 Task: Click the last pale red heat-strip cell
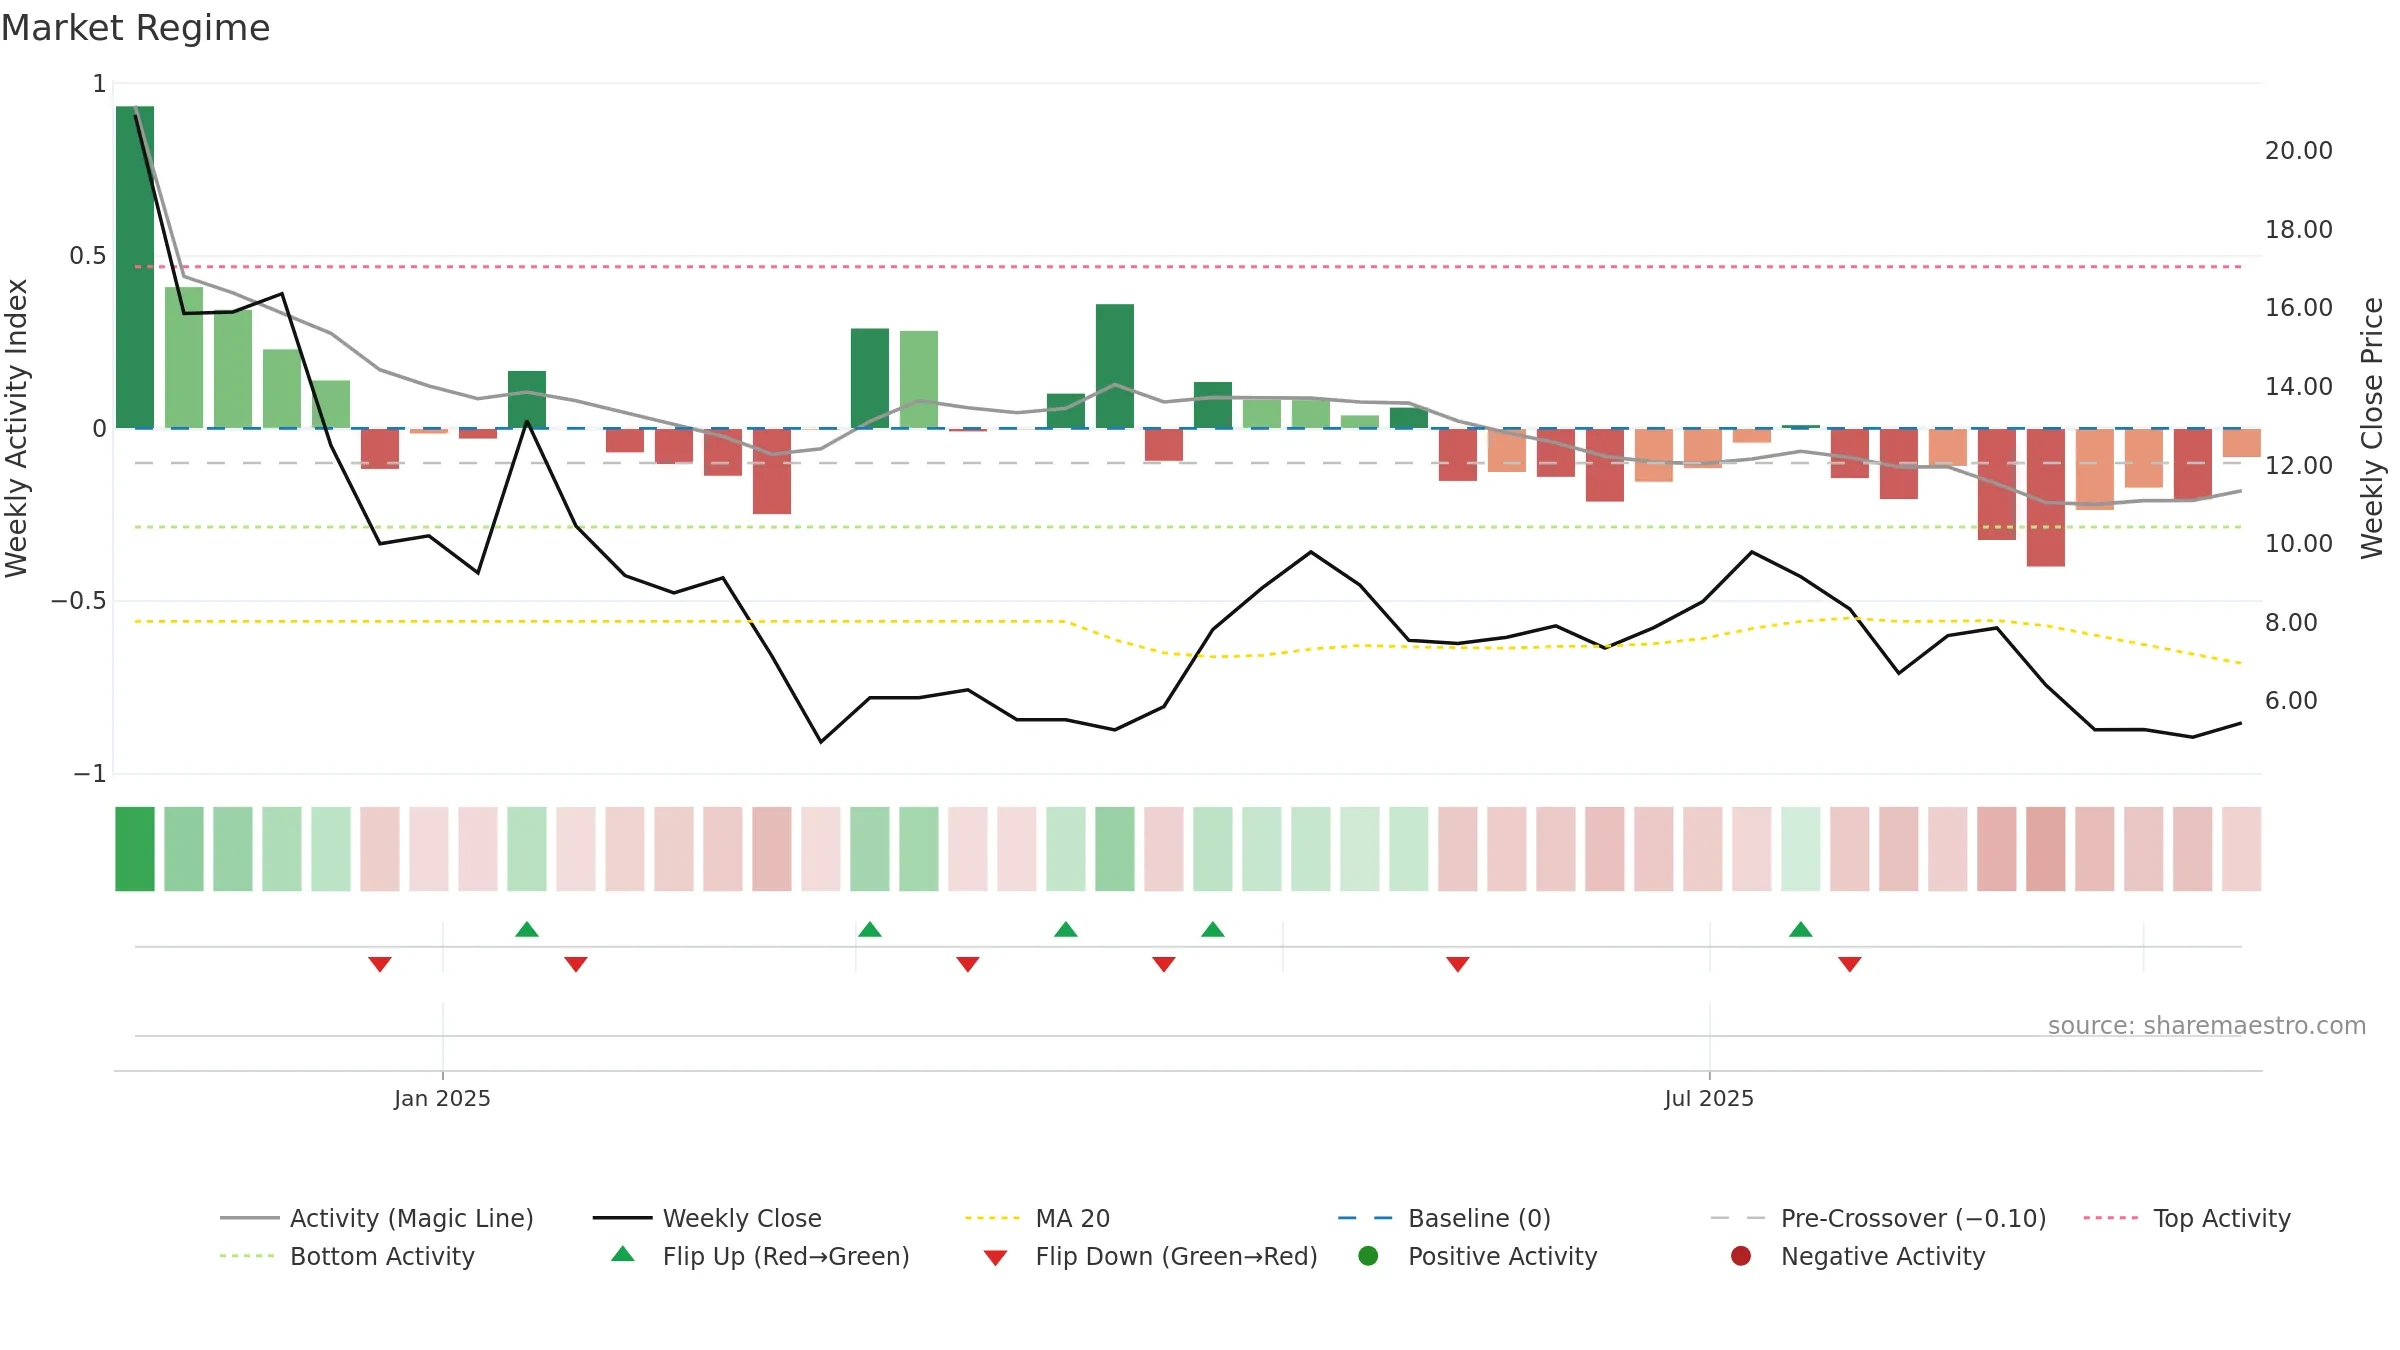pyautogui.click(x=2241, y=849)
